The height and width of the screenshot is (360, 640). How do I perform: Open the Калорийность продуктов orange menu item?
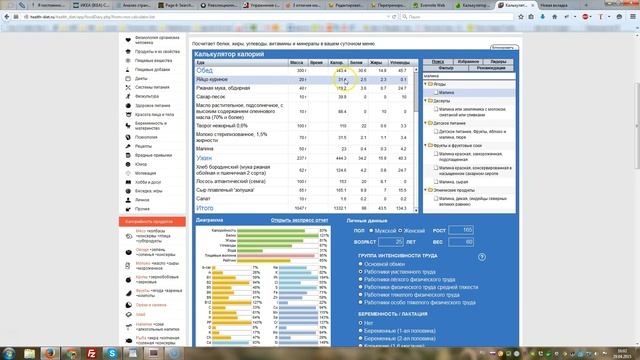152,222
